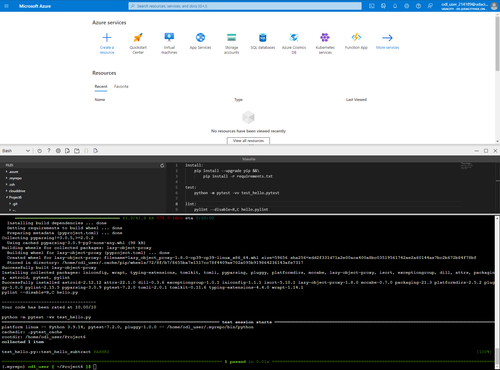Click the Makefile editor title bar
The image size is (500, 370).
point(249,159)
